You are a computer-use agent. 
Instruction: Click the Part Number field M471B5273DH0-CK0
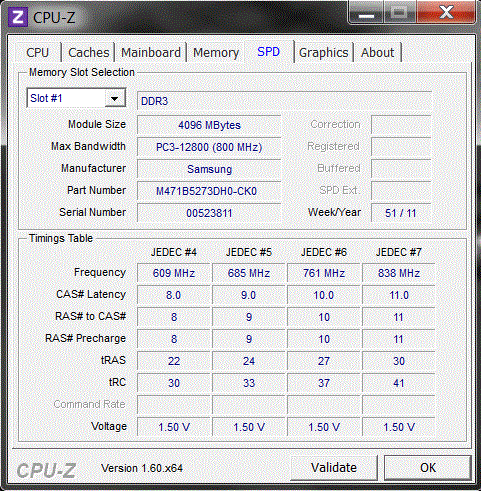click(x=209, y=191)
